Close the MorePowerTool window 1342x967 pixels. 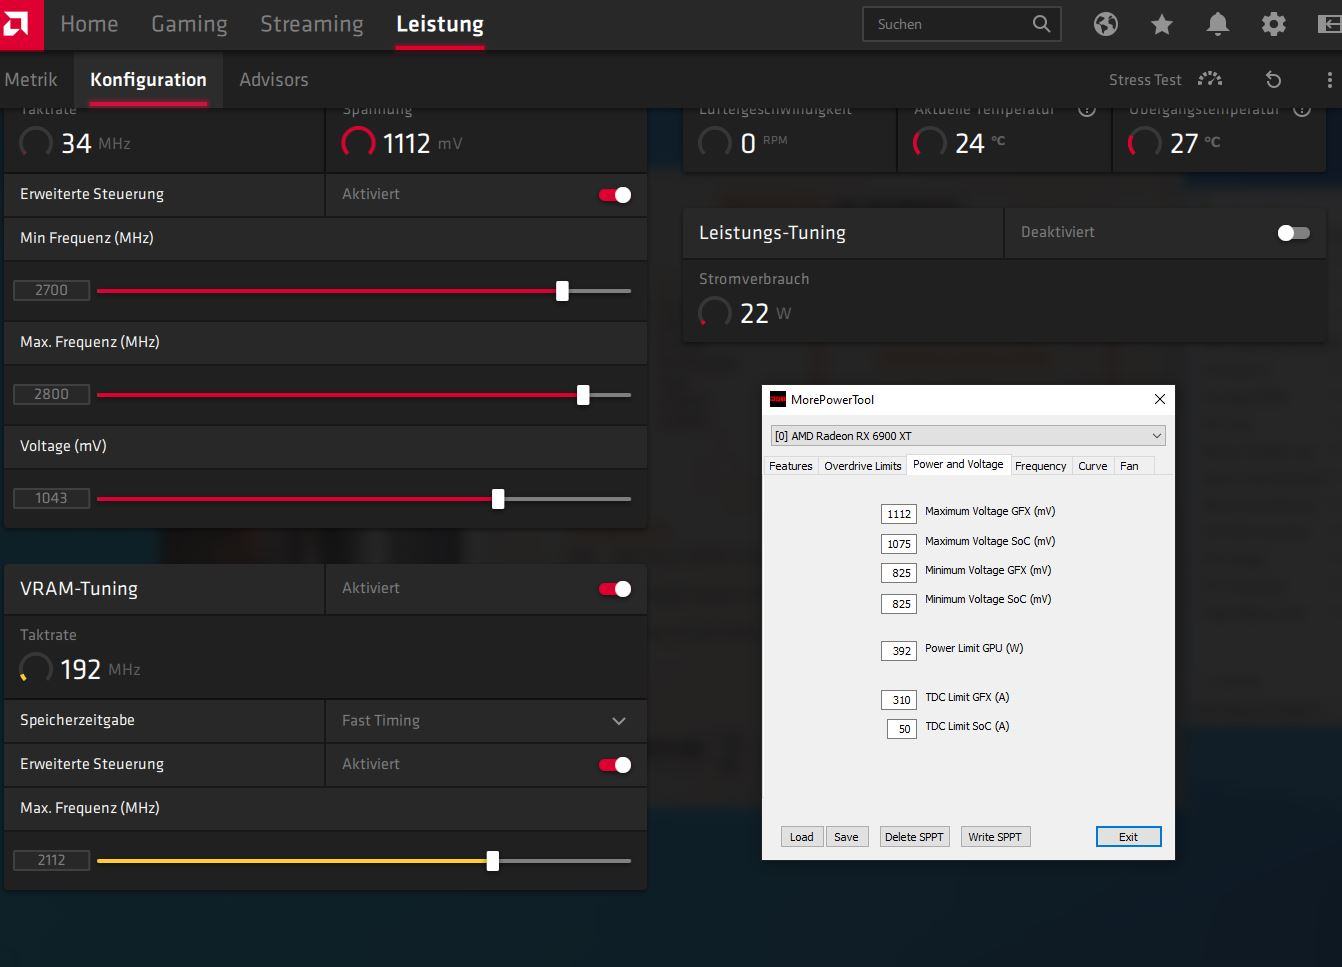point(1160,399)
